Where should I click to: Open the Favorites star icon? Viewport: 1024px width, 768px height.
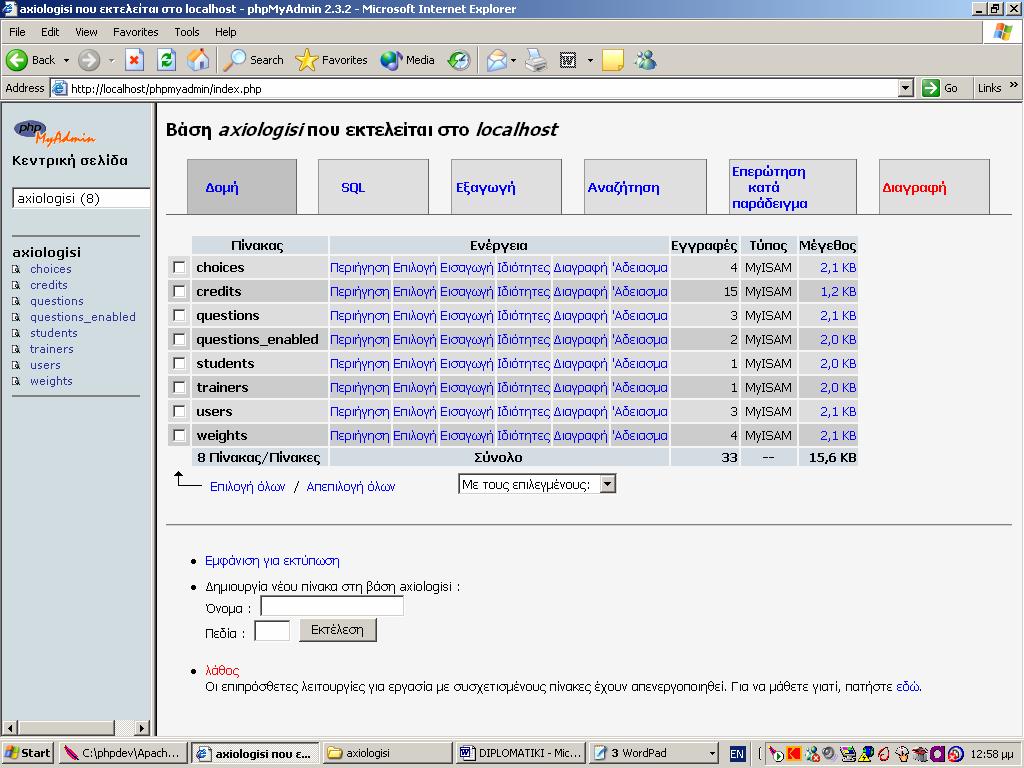pyautogui.click(x=306, y=60)
